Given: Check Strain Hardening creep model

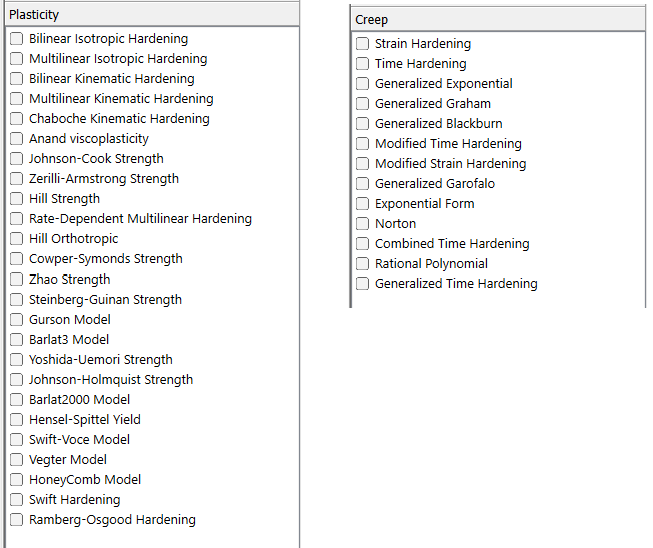Looking at the screenshot, I should point(363,44).
